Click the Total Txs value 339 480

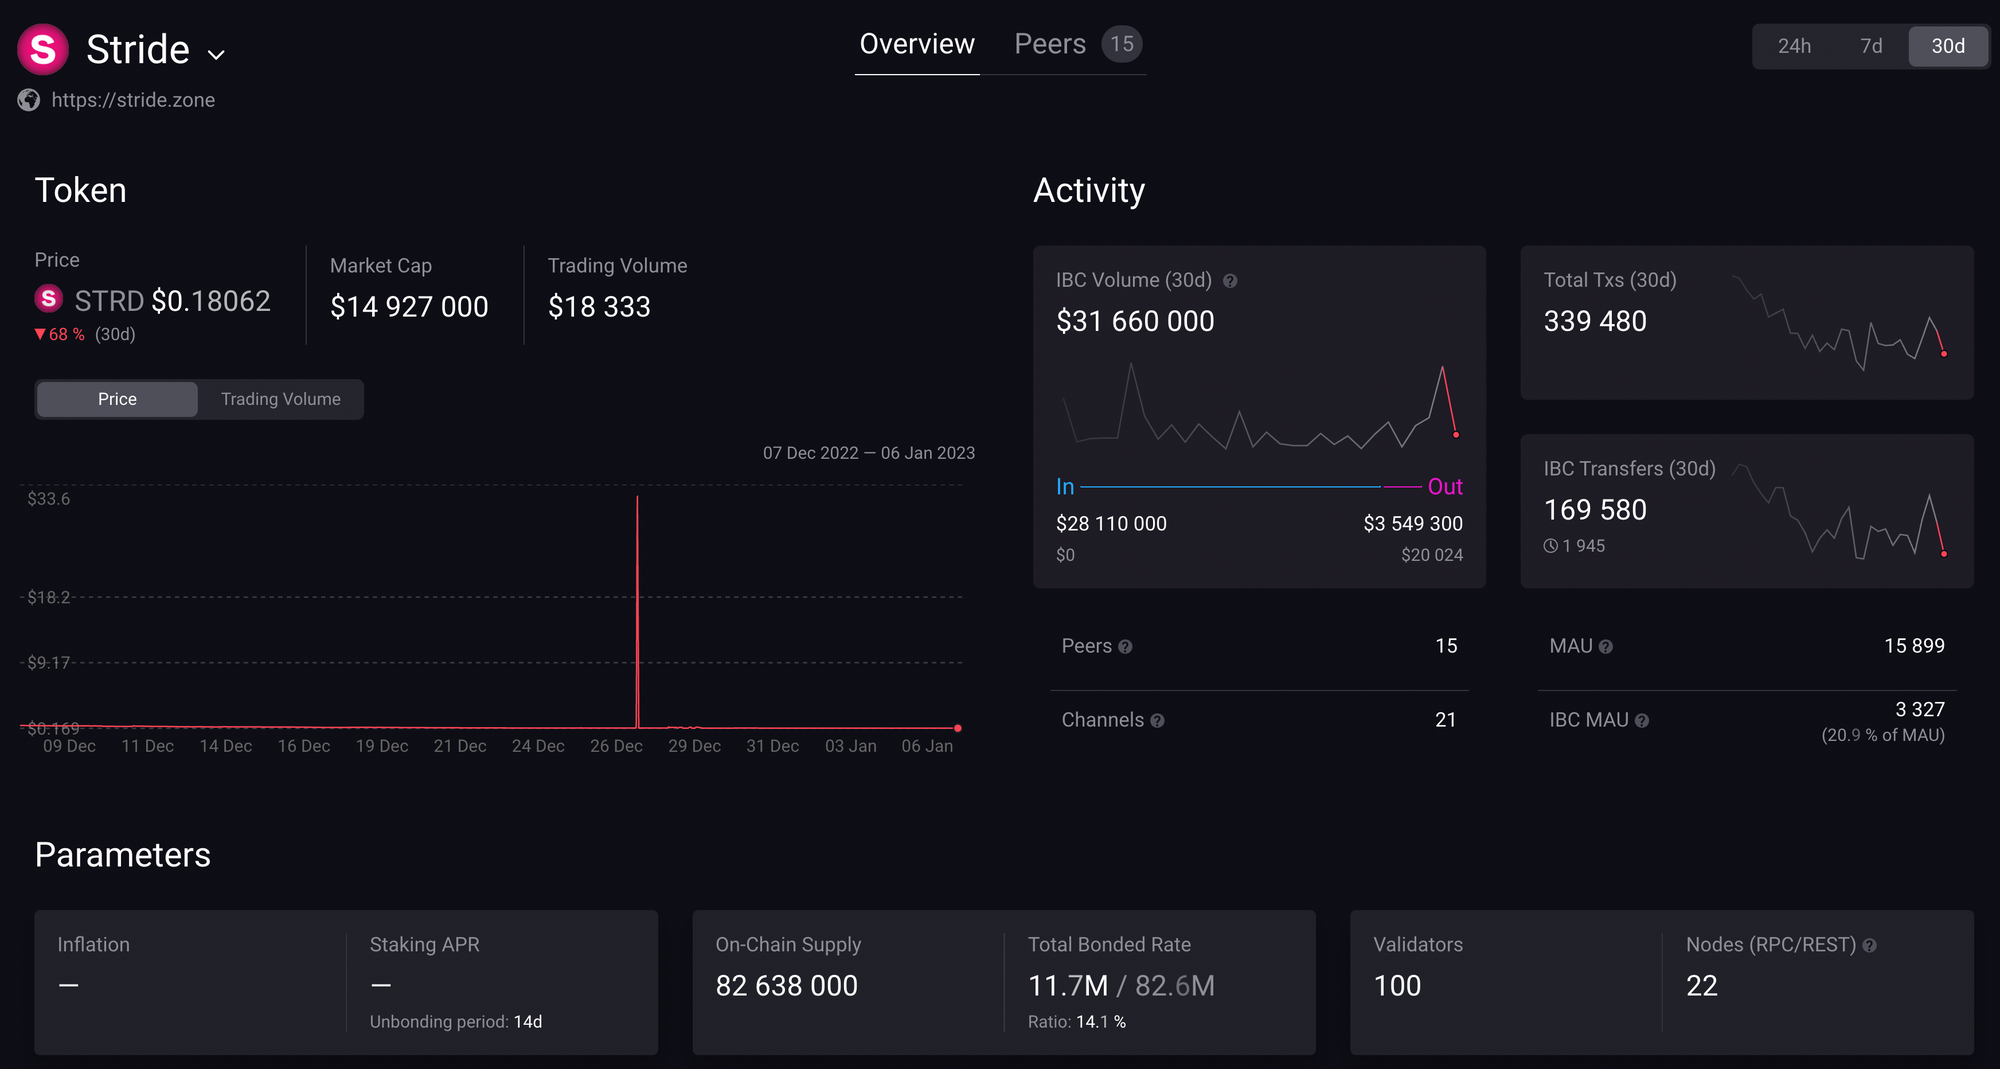pos(1595,321)
